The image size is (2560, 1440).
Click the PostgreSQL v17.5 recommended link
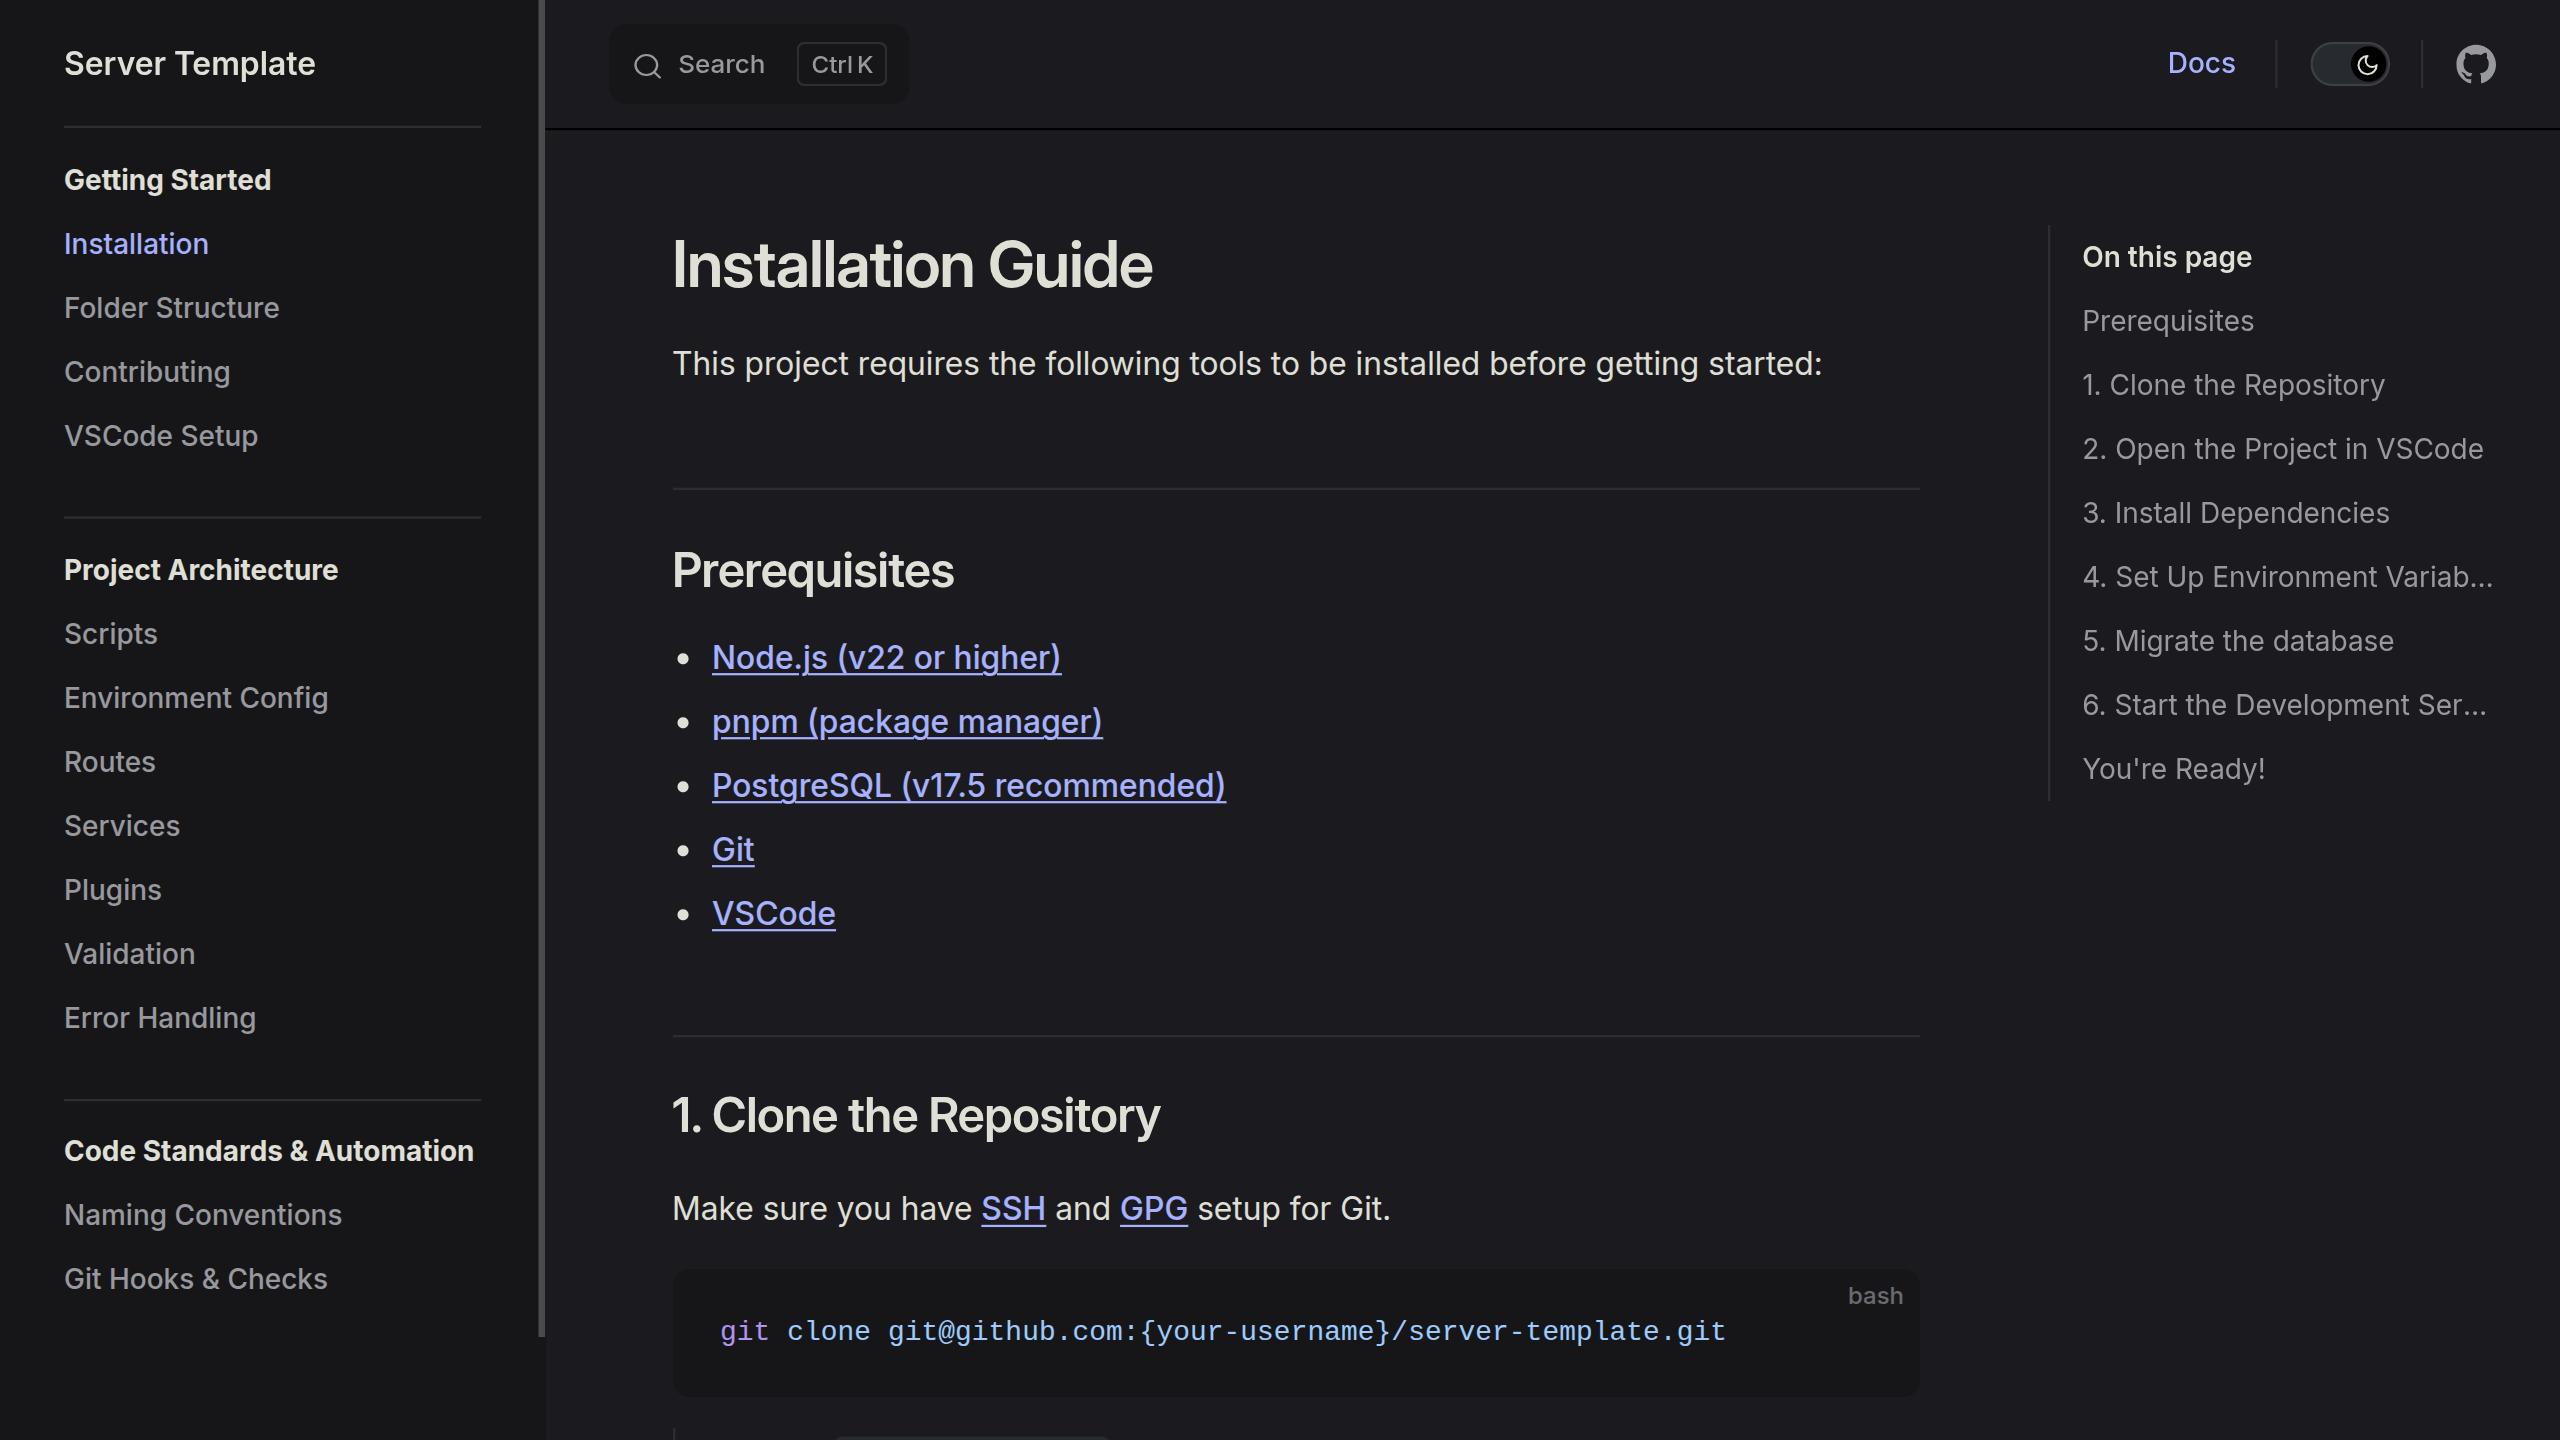[x=968, y=786]
